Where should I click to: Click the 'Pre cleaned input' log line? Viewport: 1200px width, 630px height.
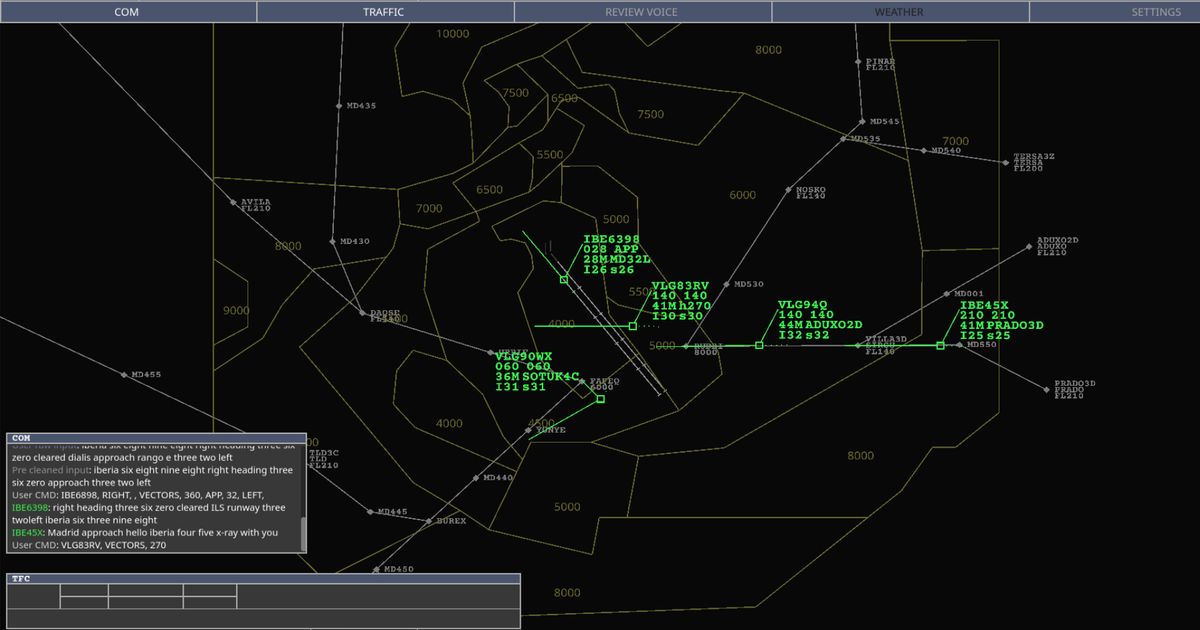tap(152, 476)
